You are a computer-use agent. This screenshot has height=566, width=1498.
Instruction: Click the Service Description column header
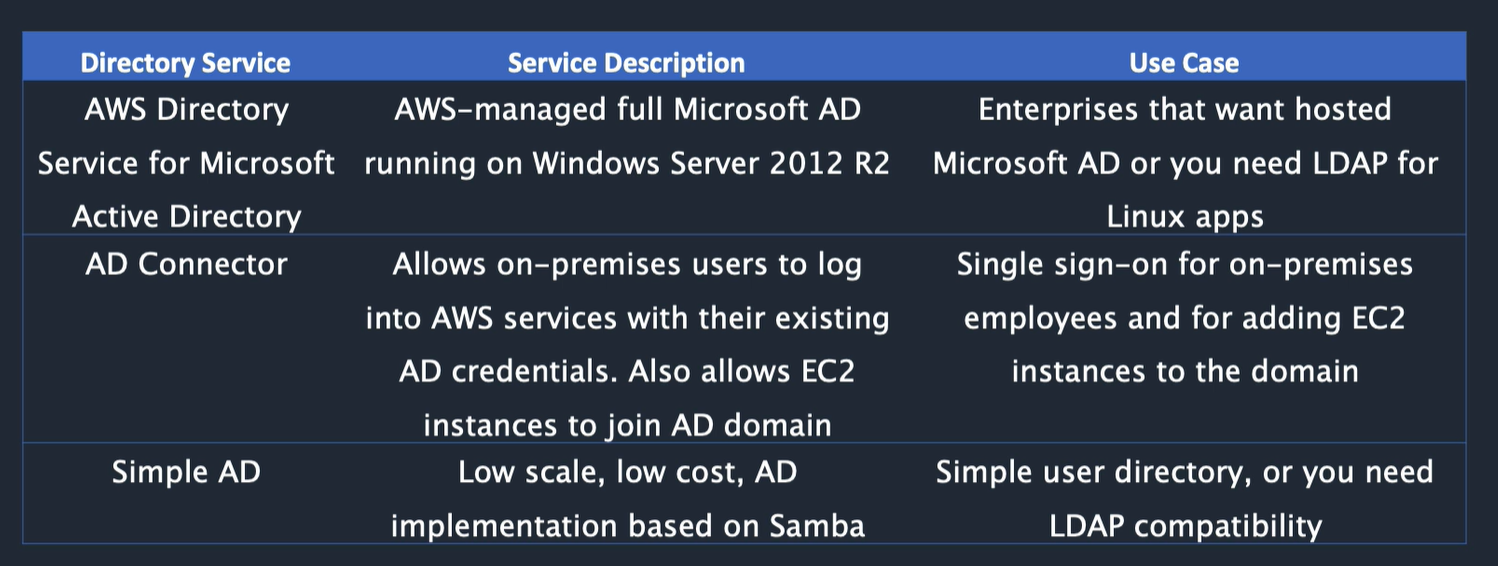click(x=626, y=63)
